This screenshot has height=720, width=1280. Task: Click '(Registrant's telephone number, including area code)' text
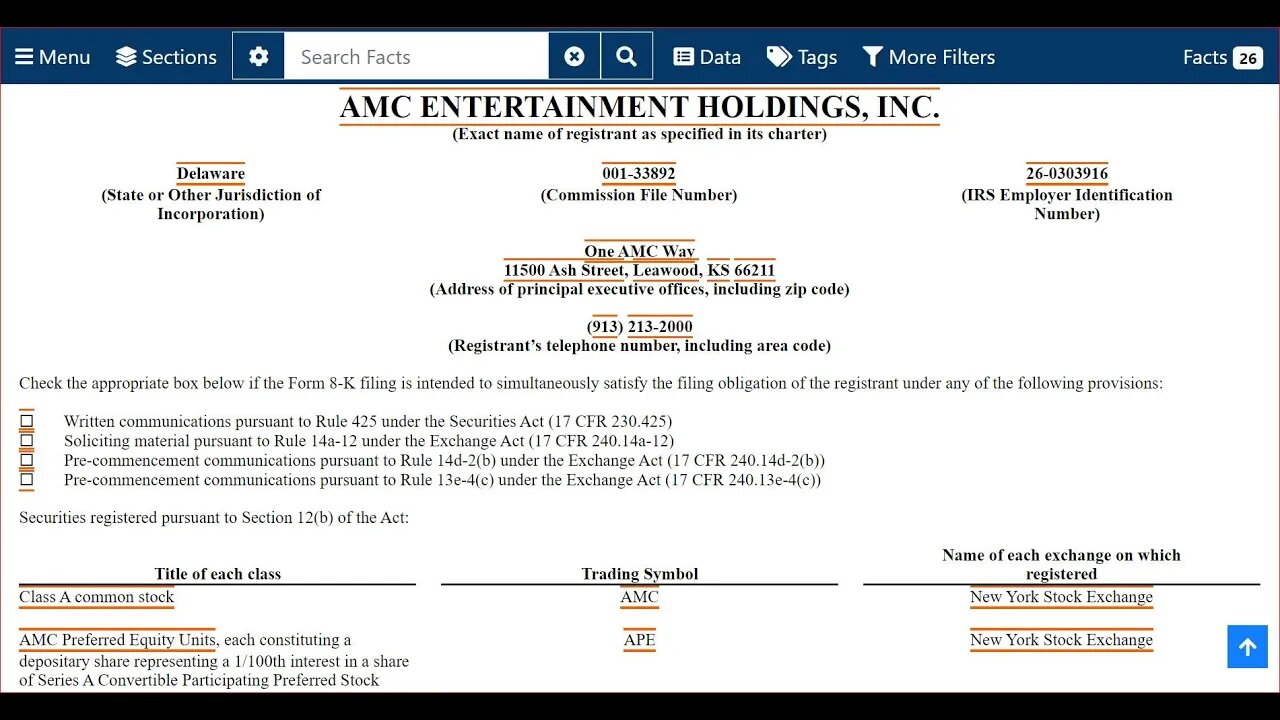pos(639,346)
